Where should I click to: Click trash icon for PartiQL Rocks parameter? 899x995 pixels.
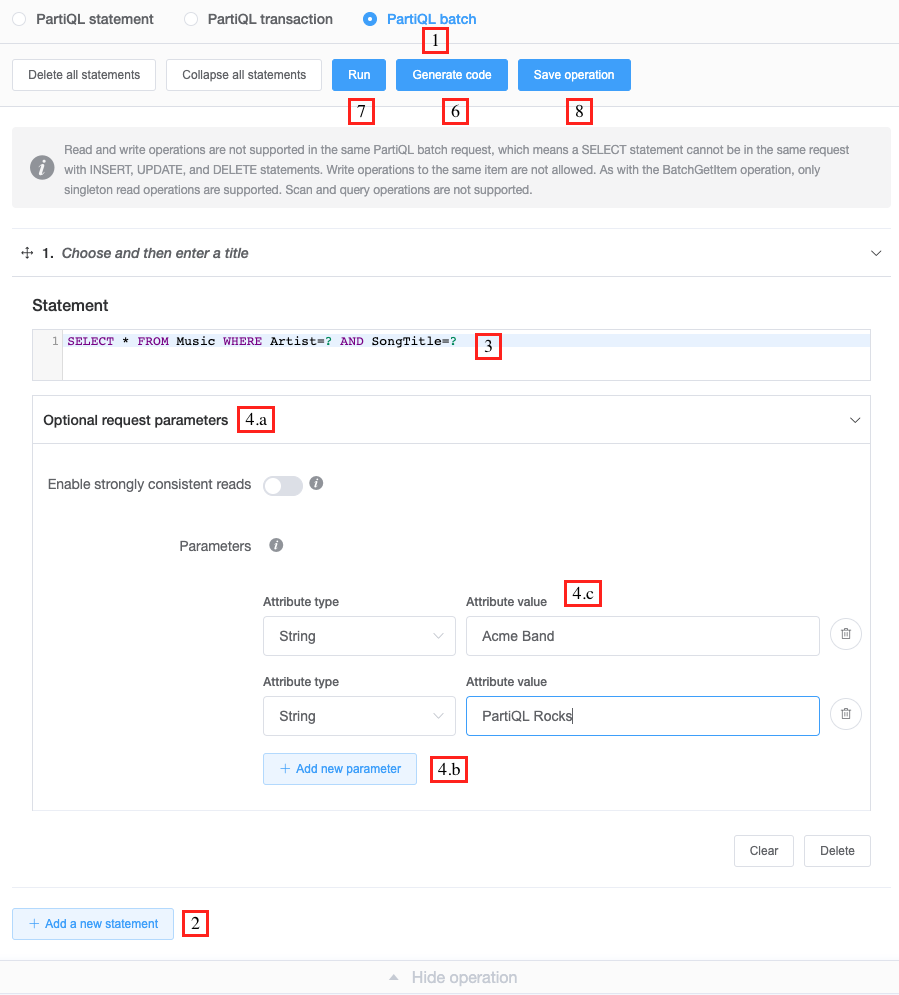[846, 714]
